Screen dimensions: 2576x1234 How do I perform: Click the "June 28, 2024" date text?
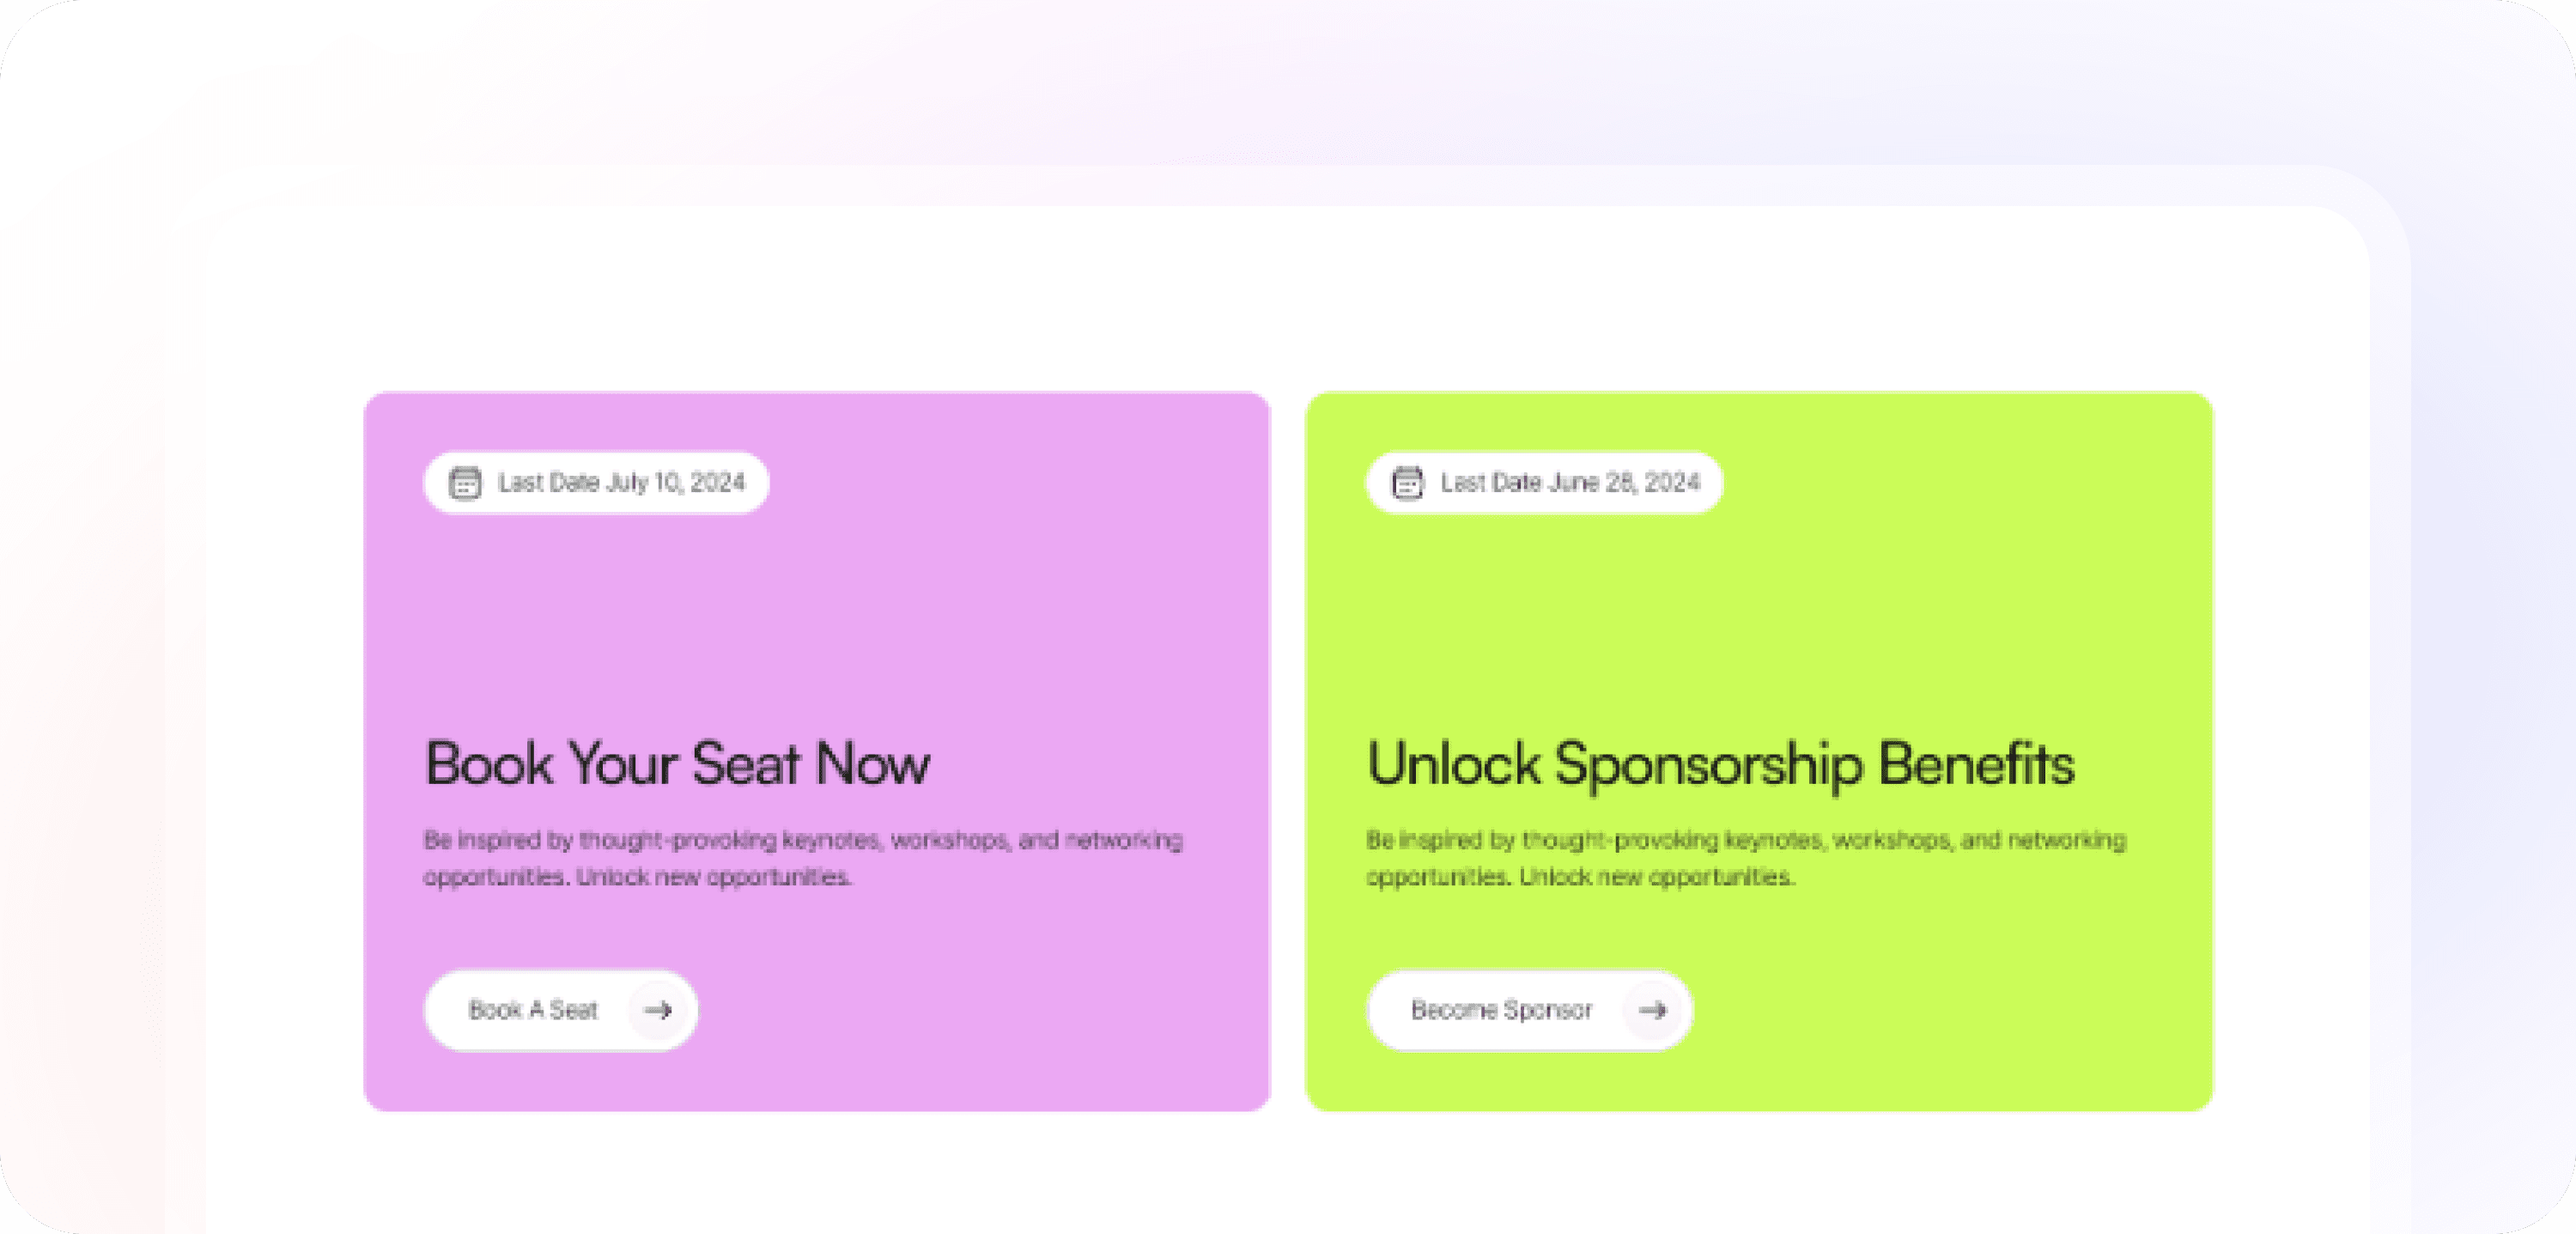coord(1623,483)
